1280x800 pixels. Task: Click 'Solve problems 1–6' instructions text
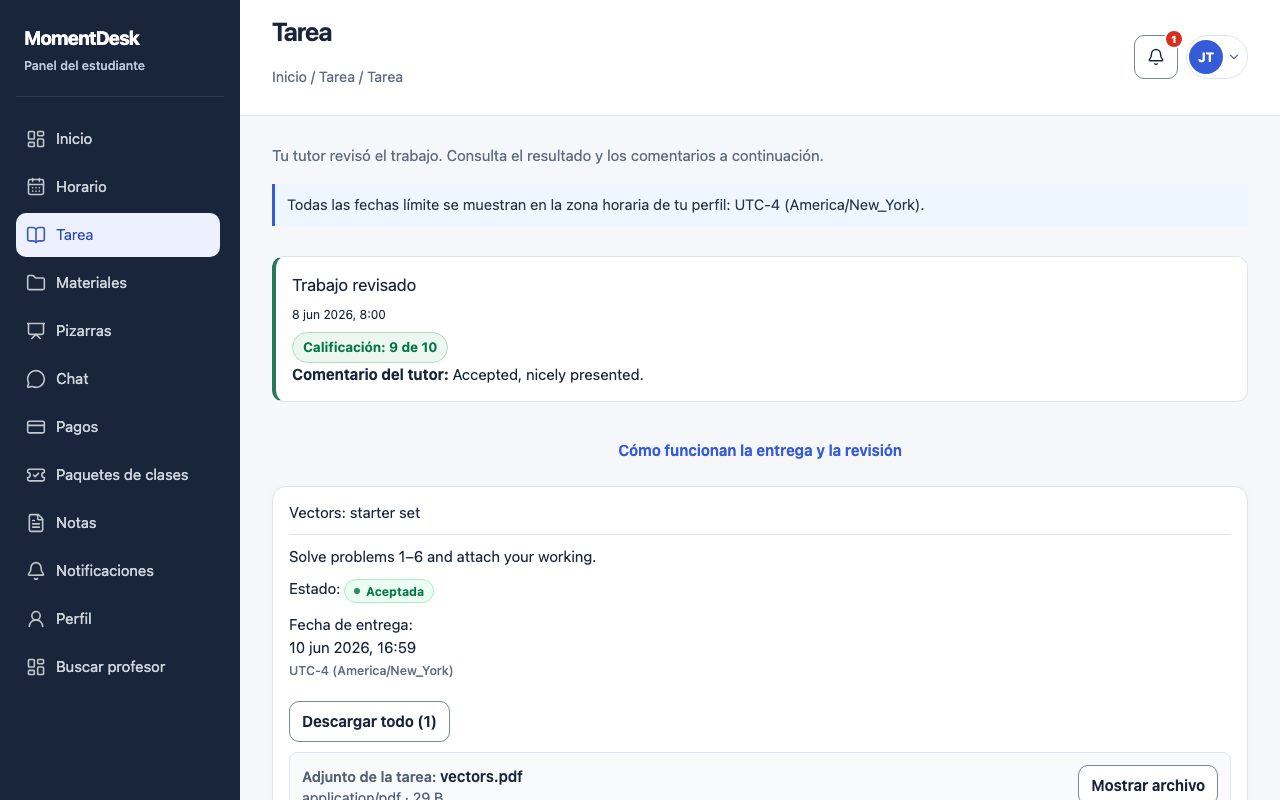coord(443,557)
